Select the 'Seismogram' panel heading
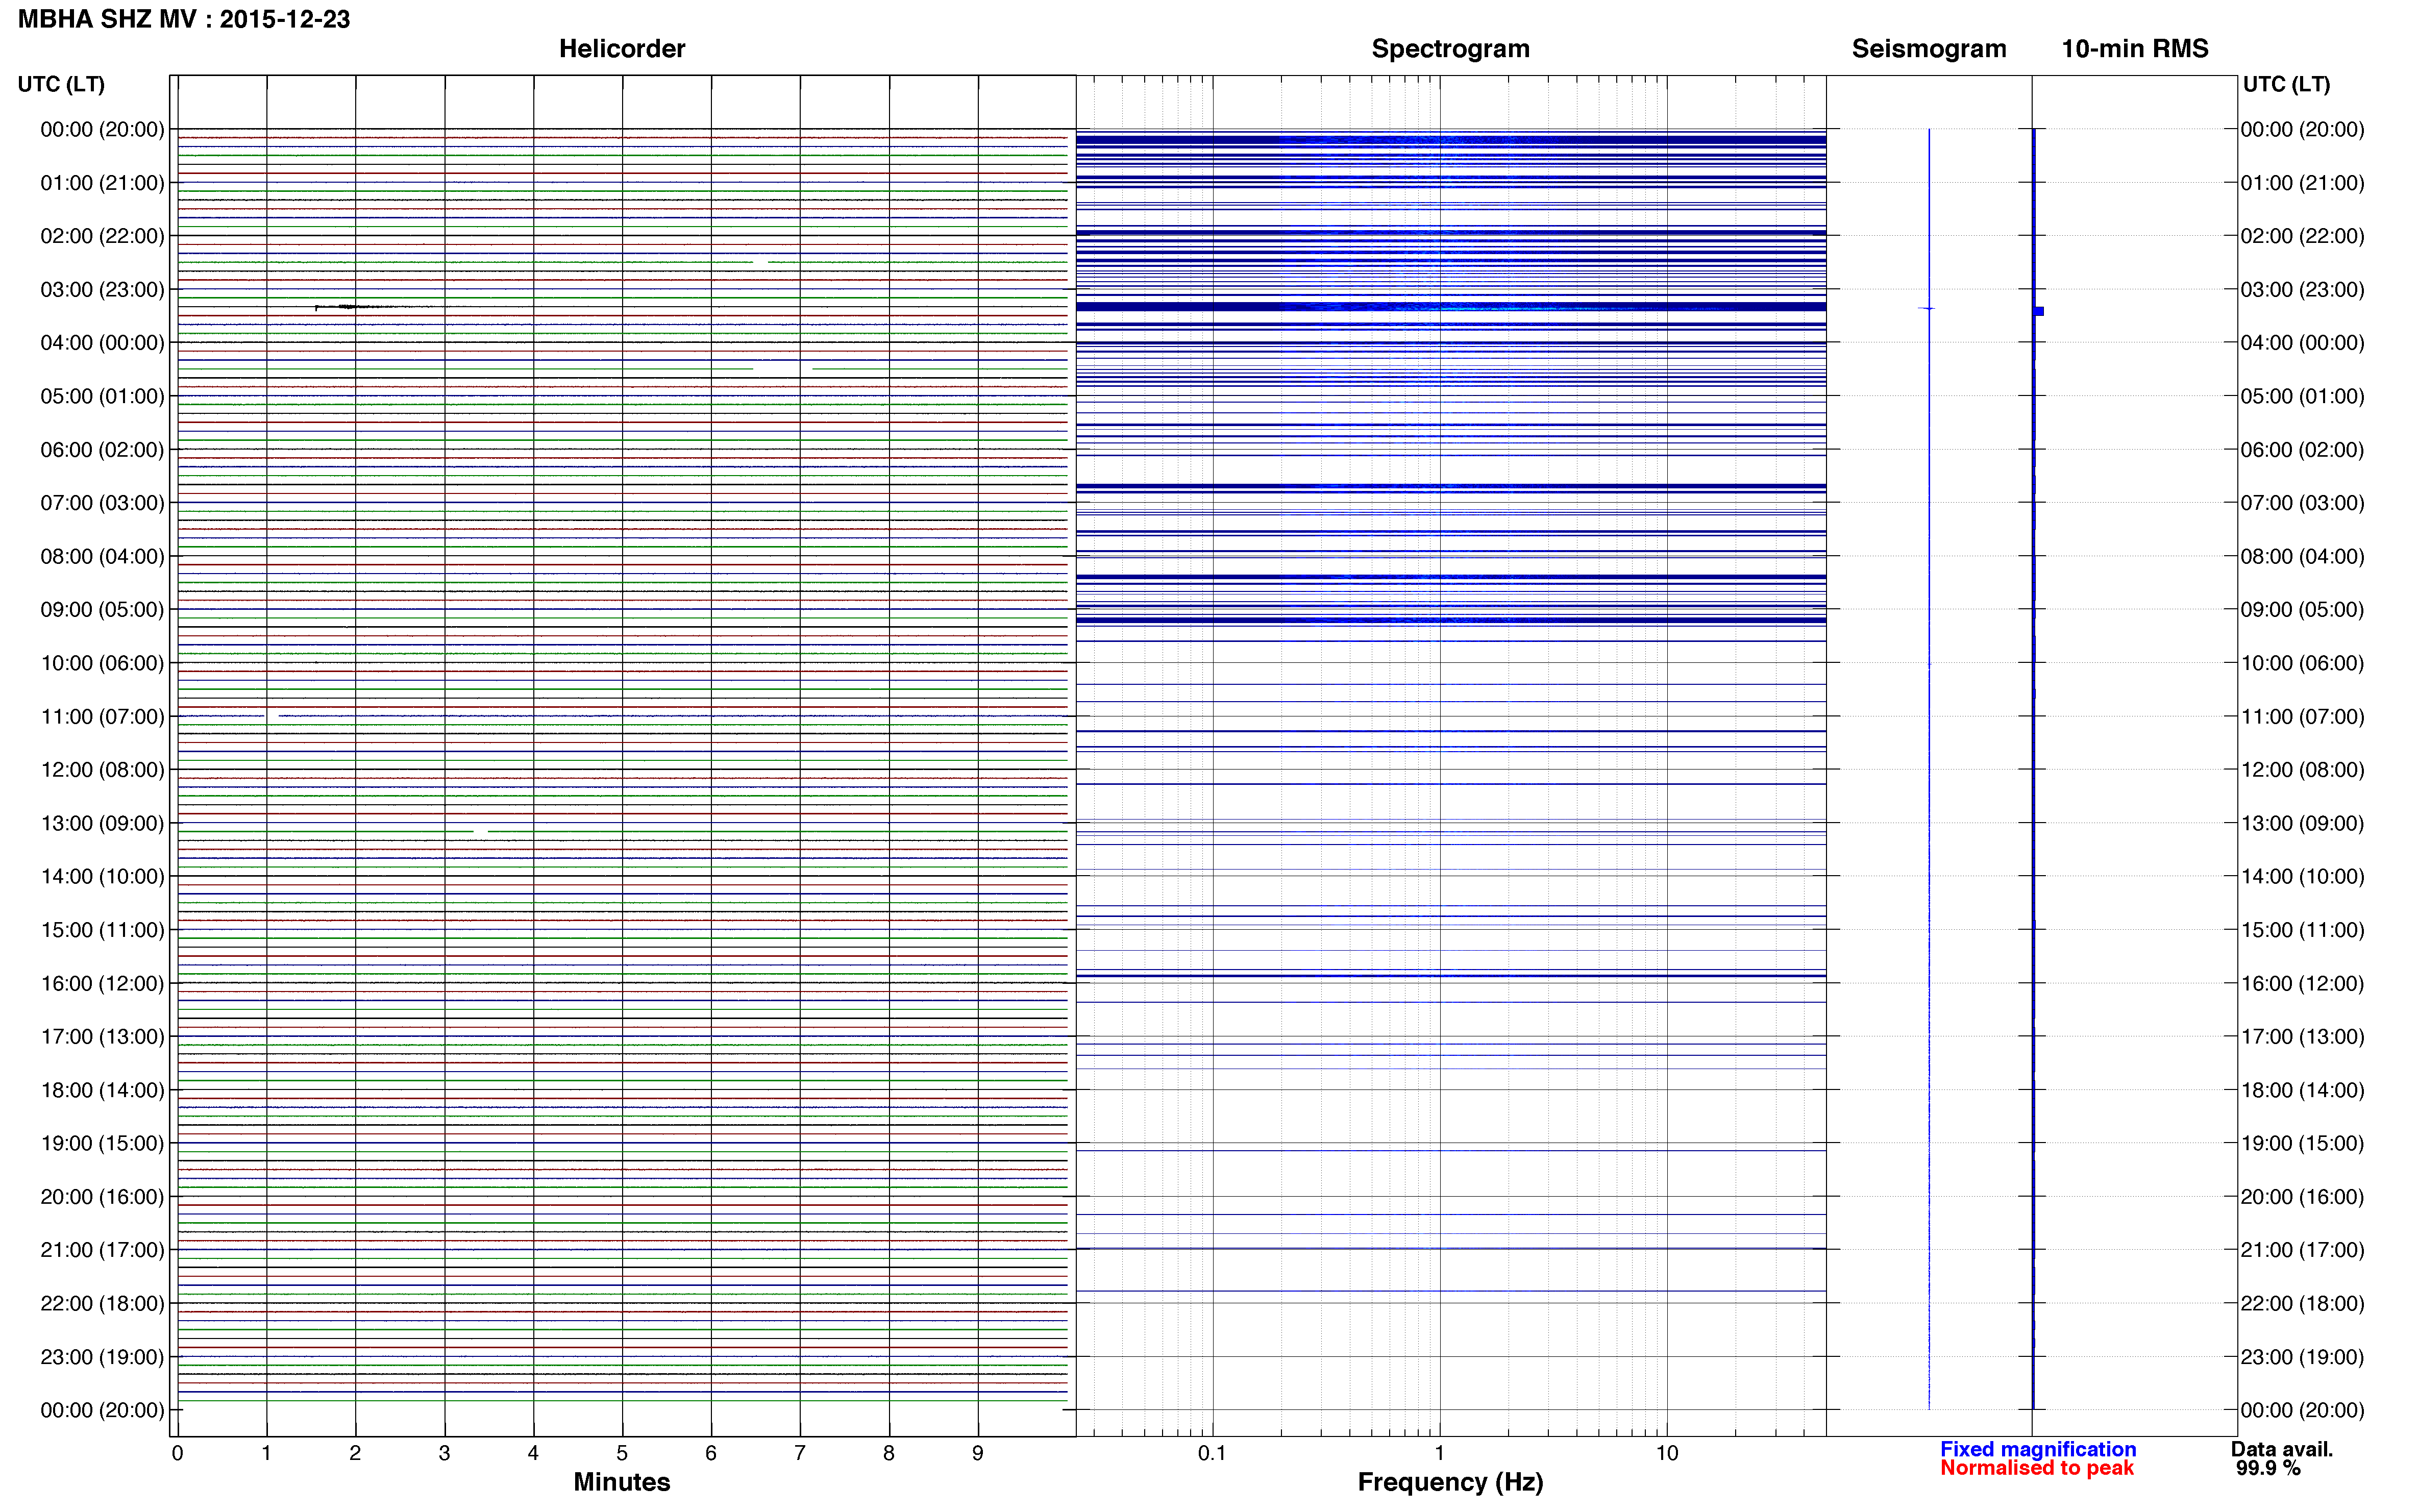 pyautogui.click(x=1929, y=48)
